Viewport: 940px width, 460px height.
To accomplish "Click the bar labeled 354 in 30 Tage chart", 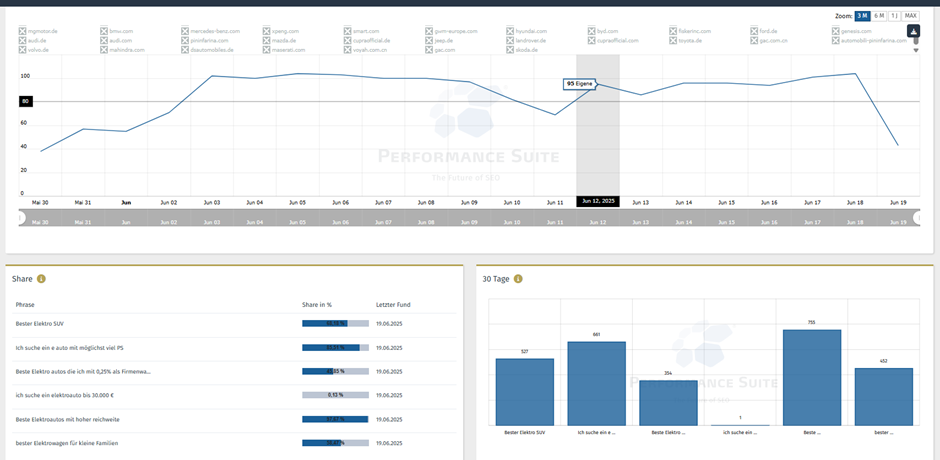I will pyautogui.click(x=668, y=403).
